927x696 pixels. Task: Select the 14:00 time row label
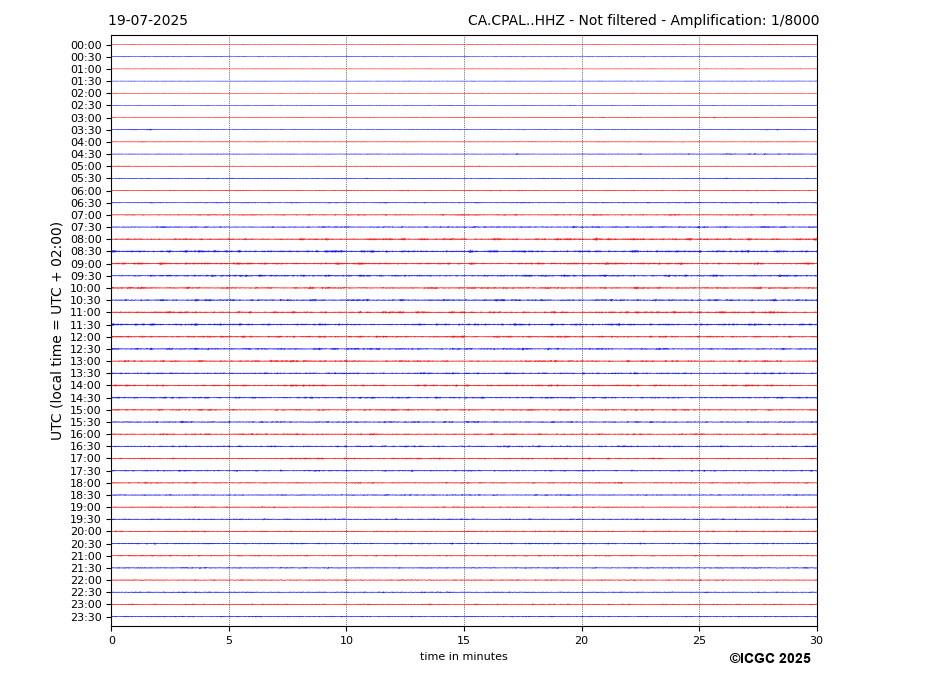click(86, 386)
